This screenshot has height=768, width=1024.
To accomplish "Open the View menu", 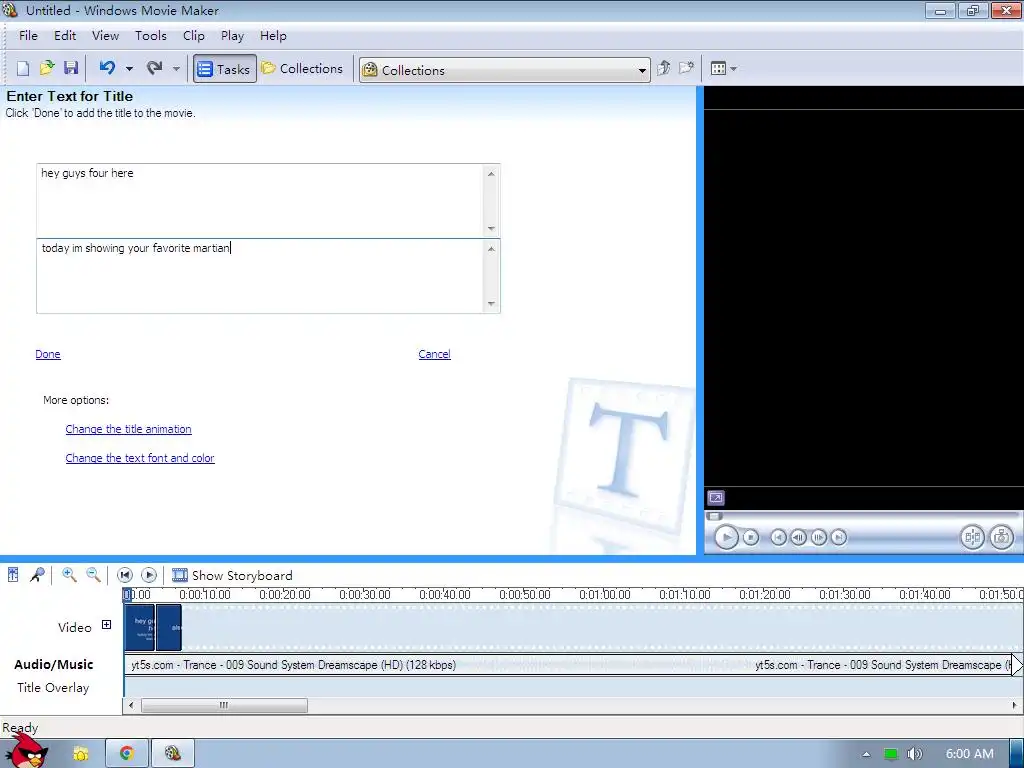I will coord(105,36).
